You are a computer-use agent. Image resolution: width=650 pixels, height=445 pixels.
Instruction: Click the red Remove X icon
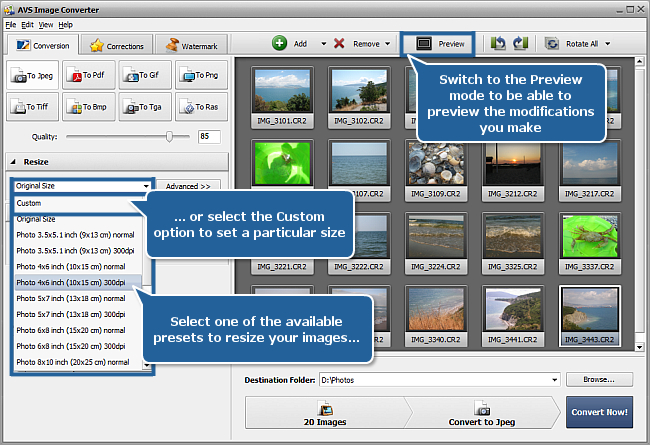tap(339, 43)
